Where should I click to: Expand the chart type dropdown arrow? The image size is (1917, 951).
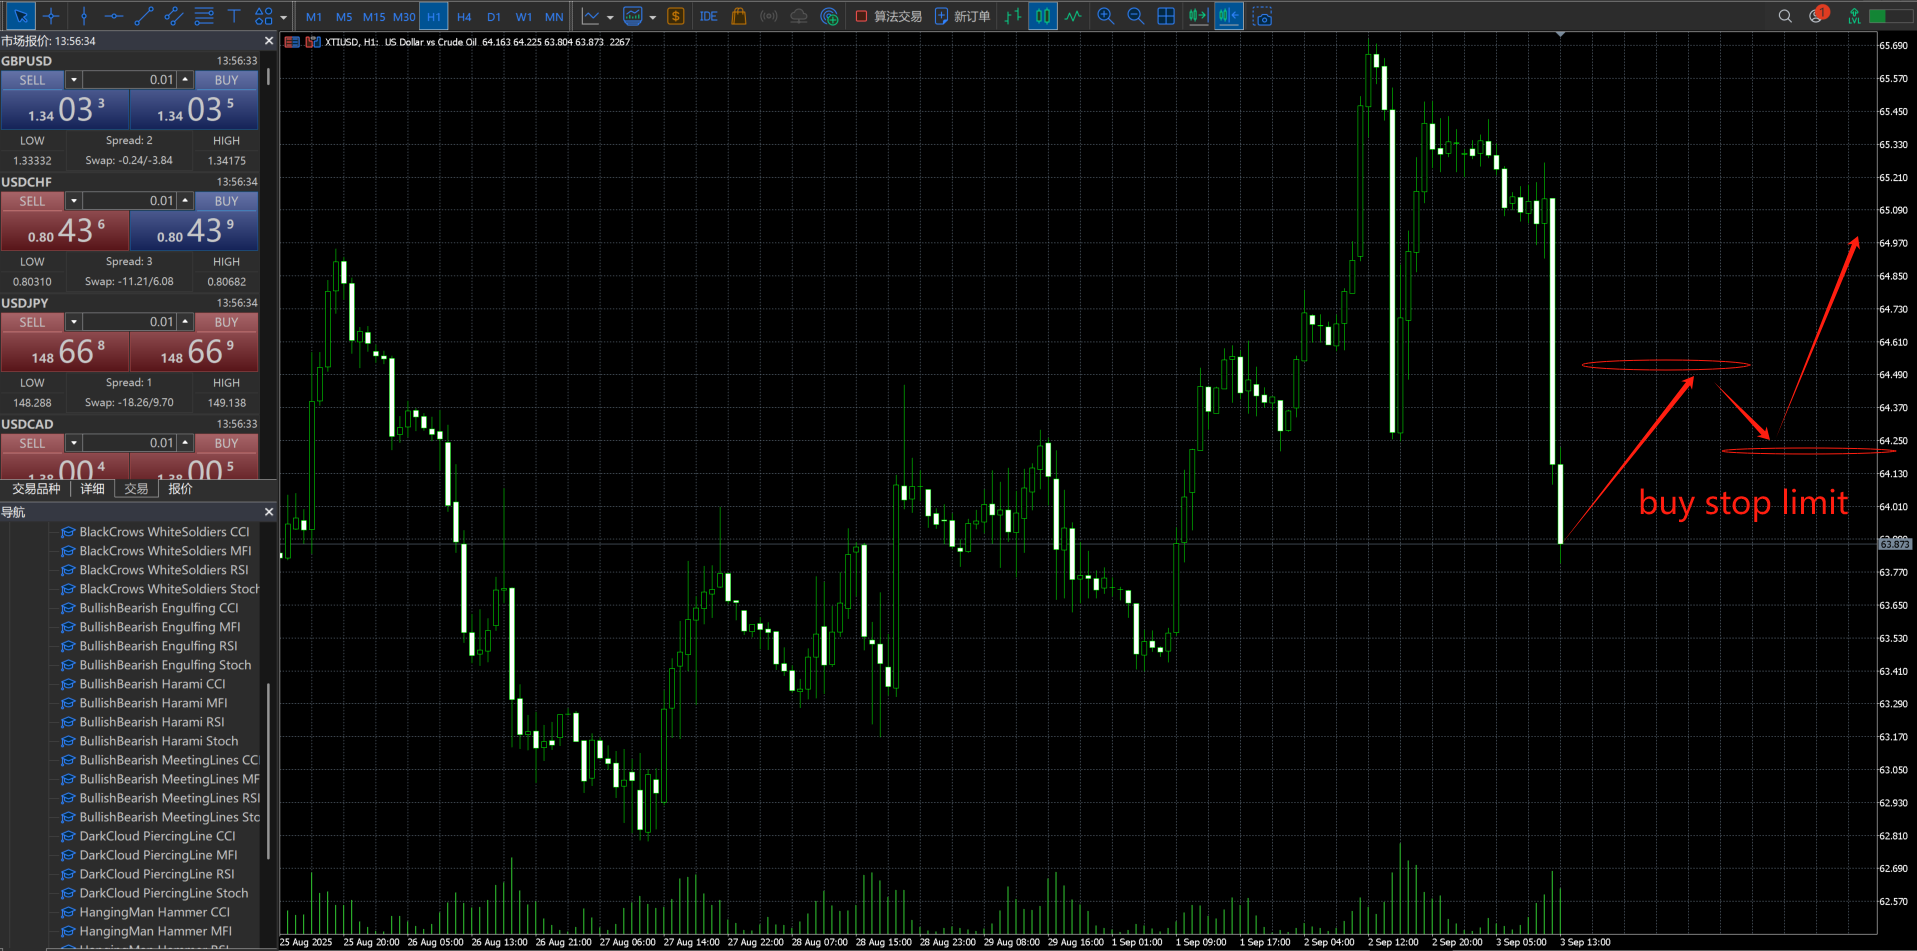pyautogui.click(x=610, y=17)
